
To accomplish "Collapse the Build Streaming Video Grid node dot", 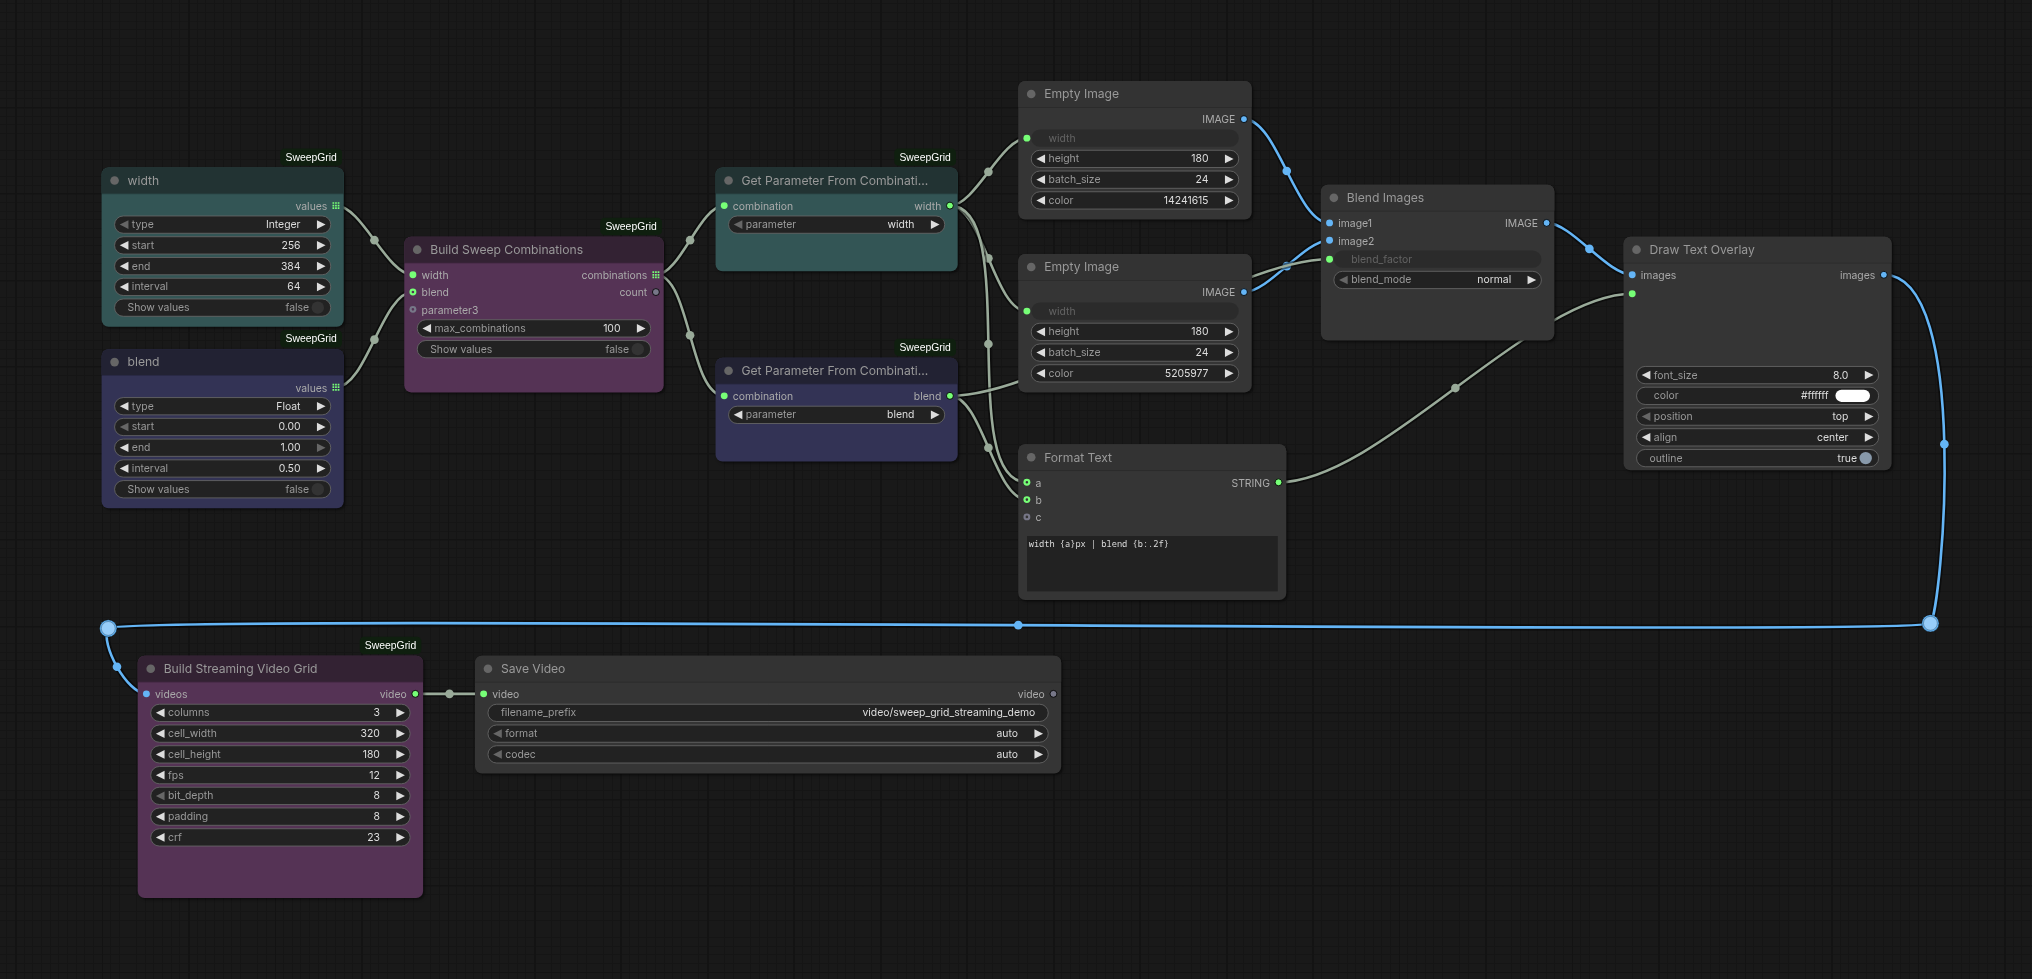I will coord(151,669).
